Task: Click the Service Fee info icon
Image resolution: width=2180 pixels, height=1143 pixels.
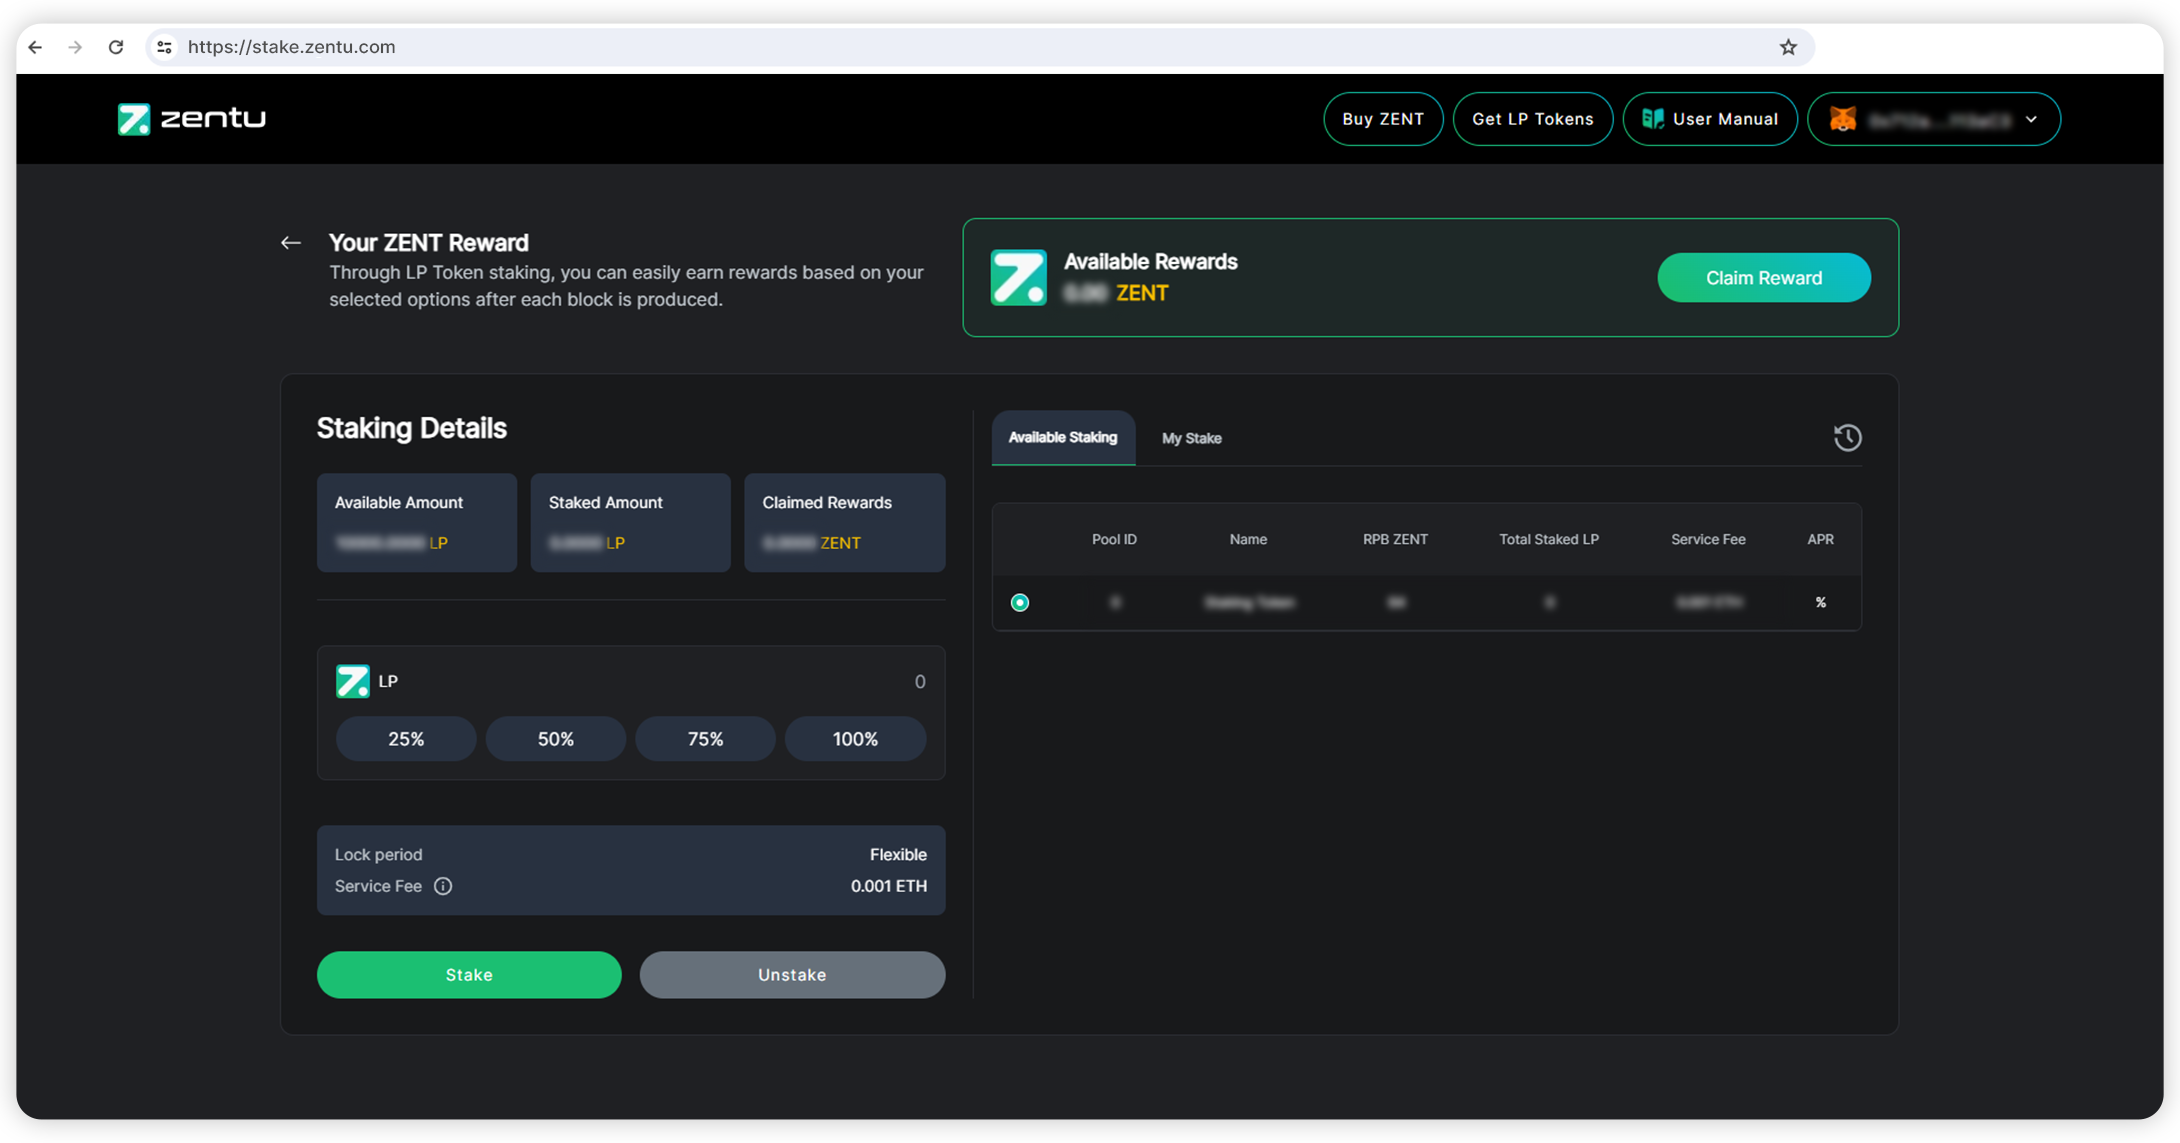Action: (443, 886)
